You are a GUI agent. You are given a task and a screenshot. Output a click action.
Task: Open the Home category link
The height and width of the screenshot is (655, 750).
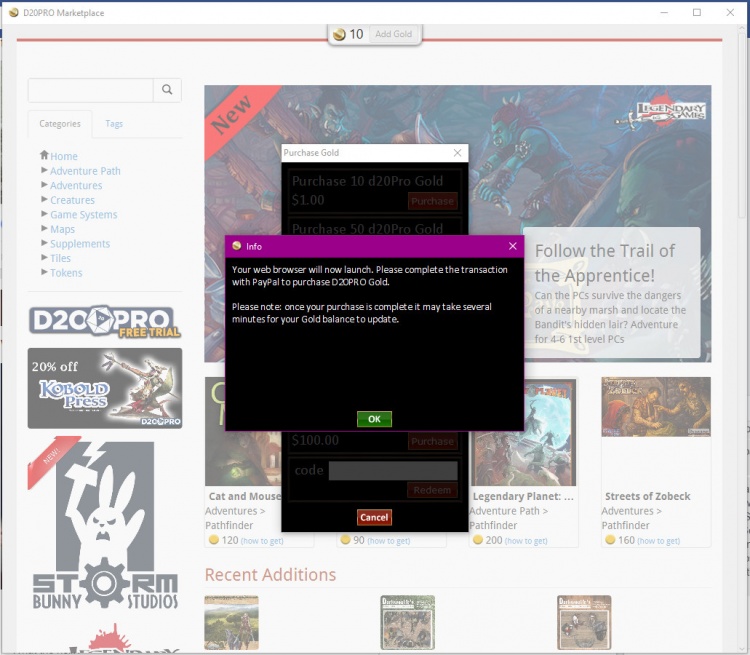[x=64, y=156]
